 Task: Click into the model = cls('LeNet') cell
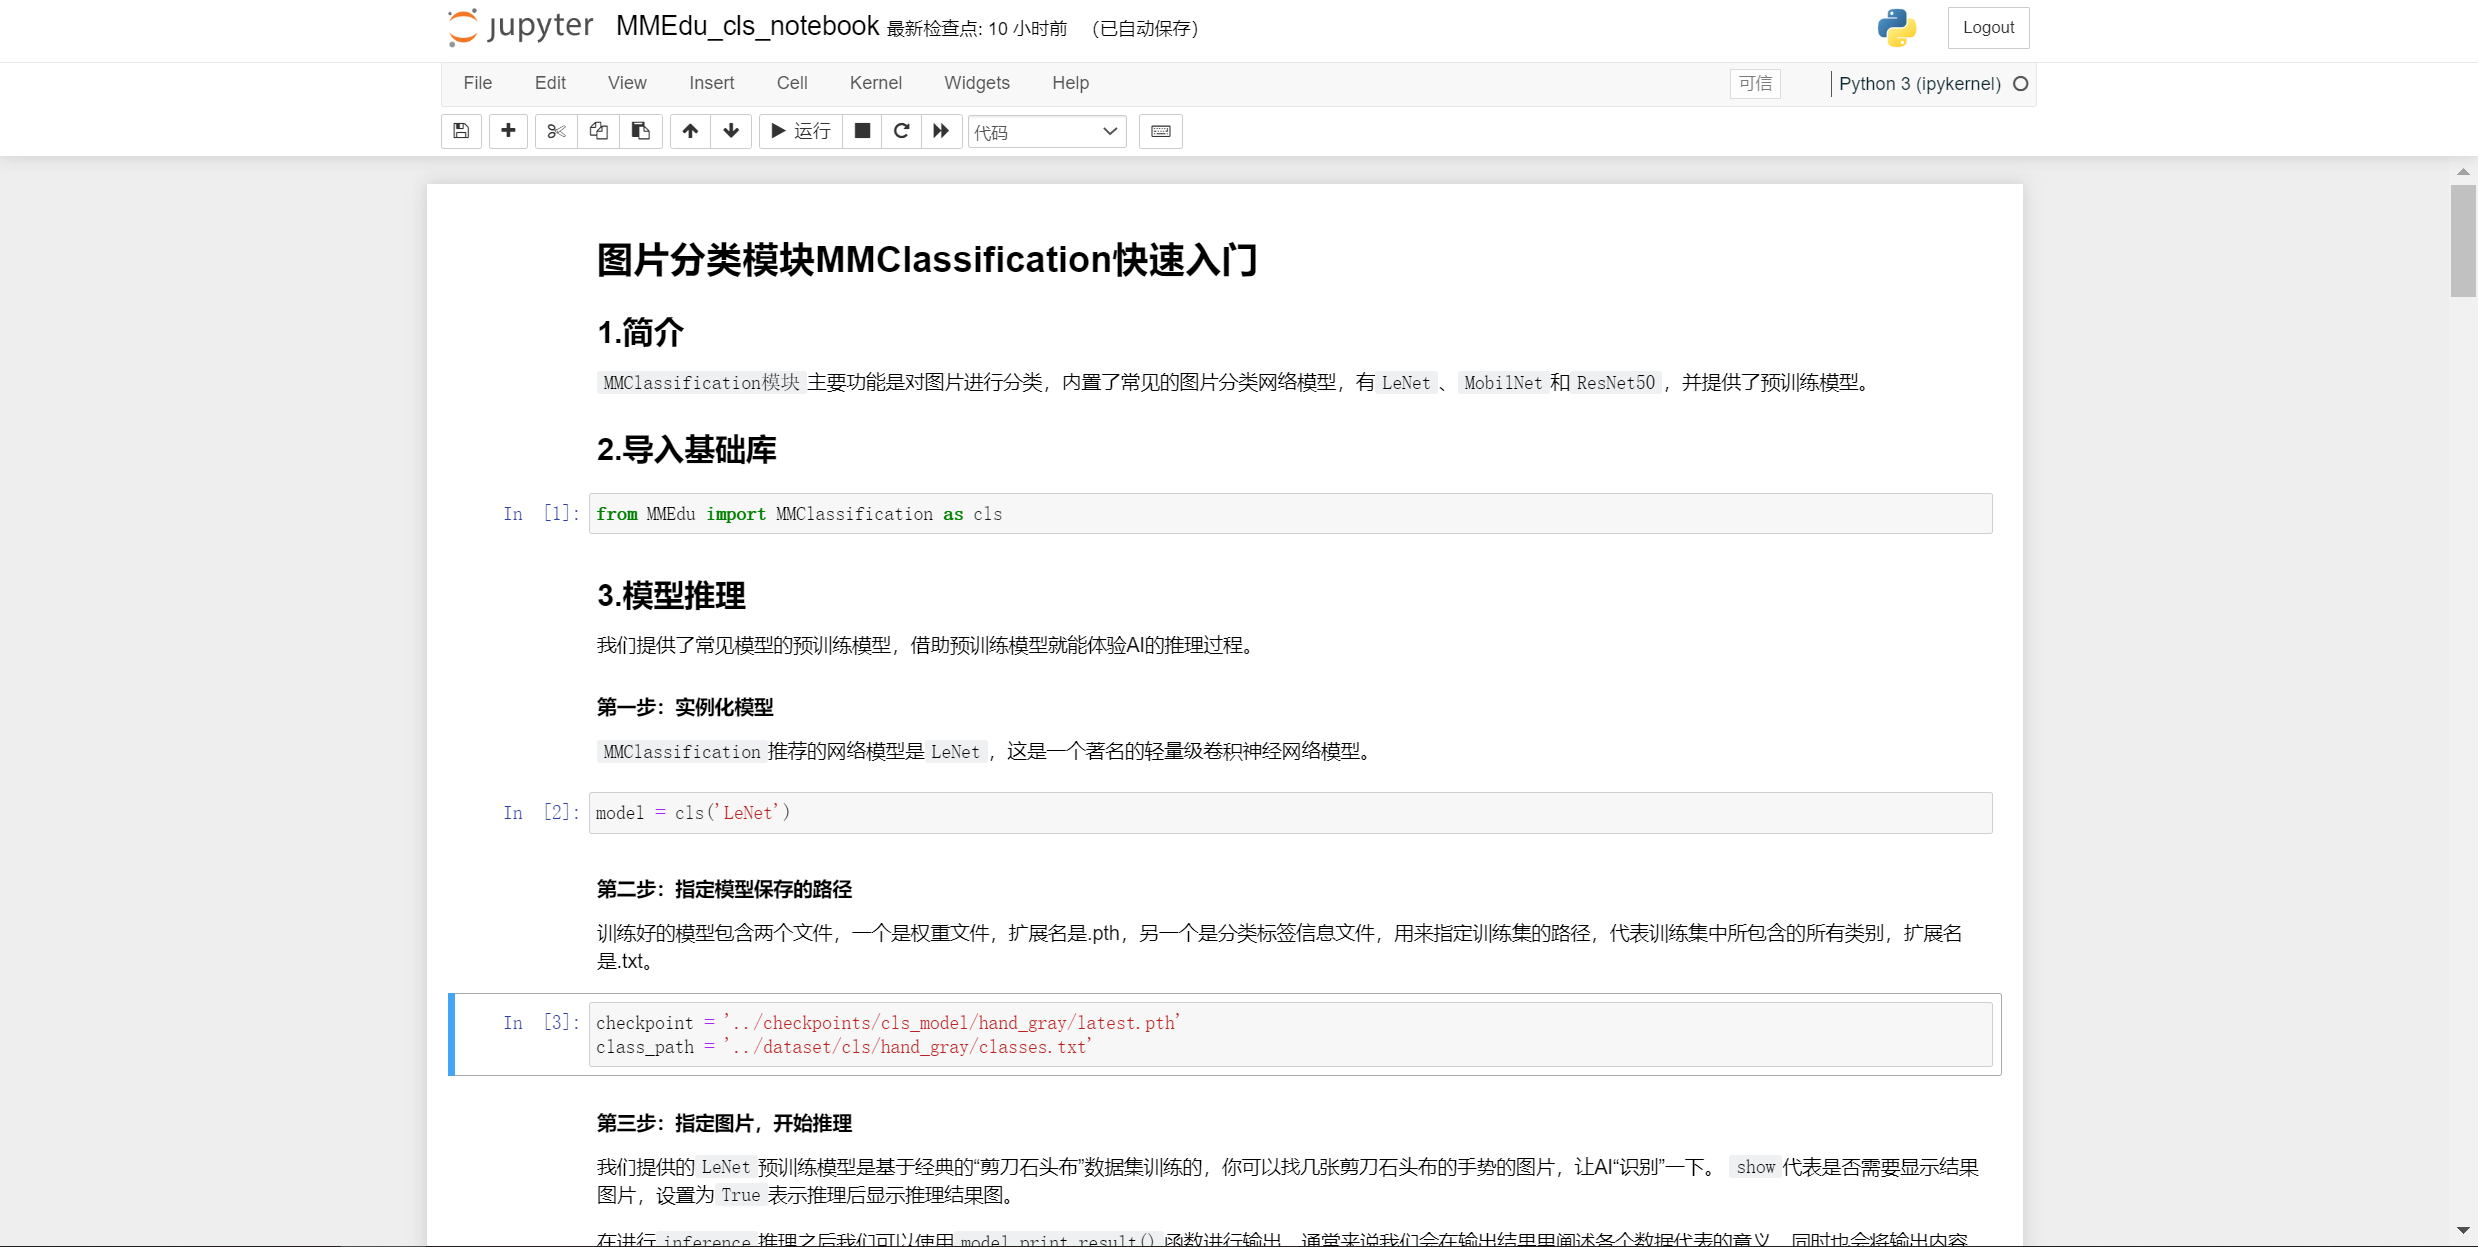click(1290, 813)
